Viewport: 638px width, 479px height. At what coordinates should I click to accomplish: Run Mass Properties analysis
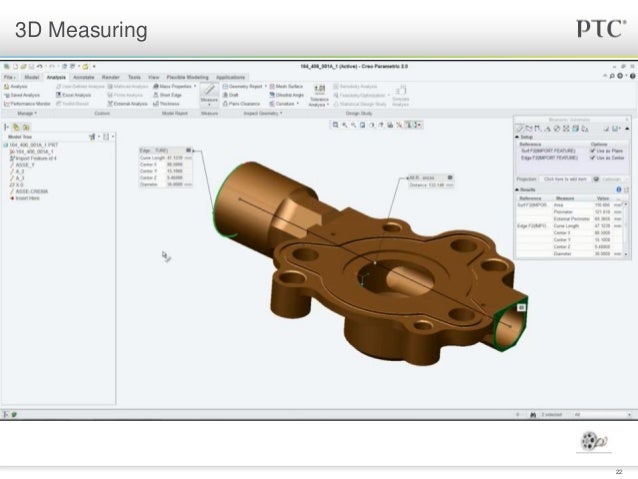click(173, 86)
